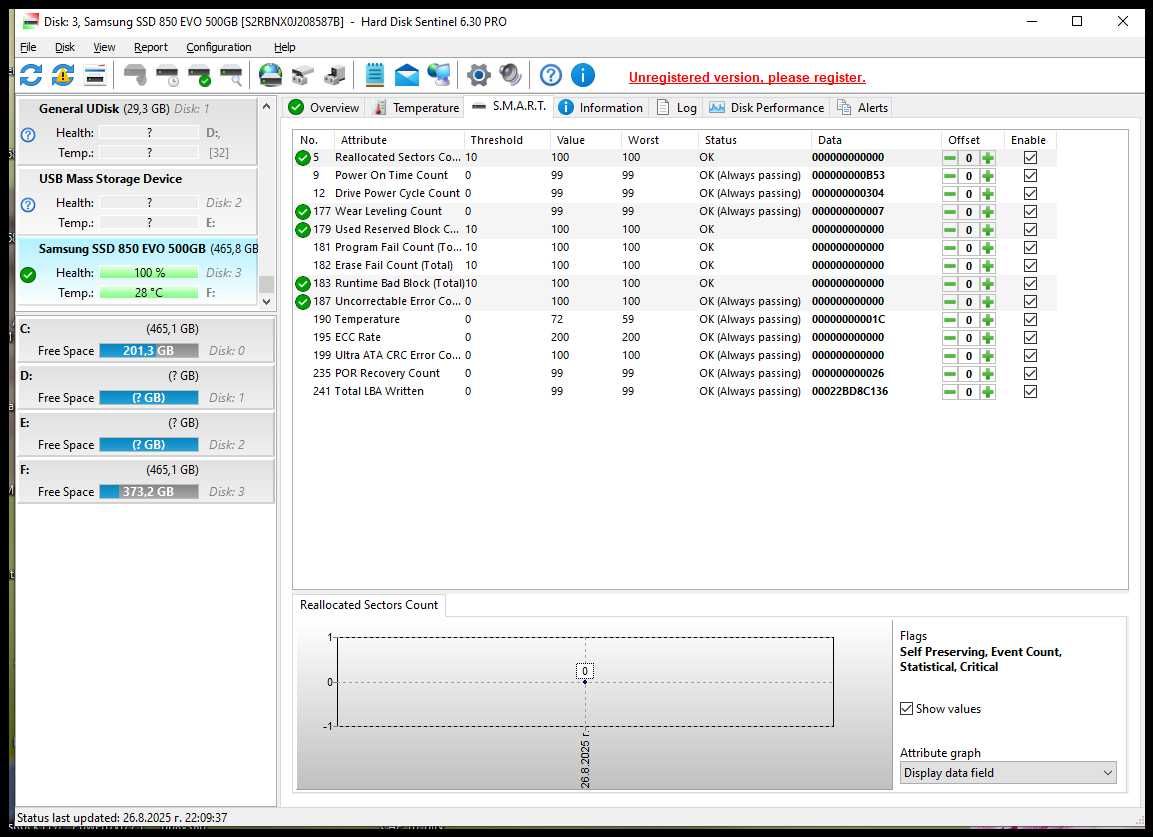Viewport: 1153px width, 837px height.
Task: Click the C: free space 201,3 GB bar
Action: 149,351
